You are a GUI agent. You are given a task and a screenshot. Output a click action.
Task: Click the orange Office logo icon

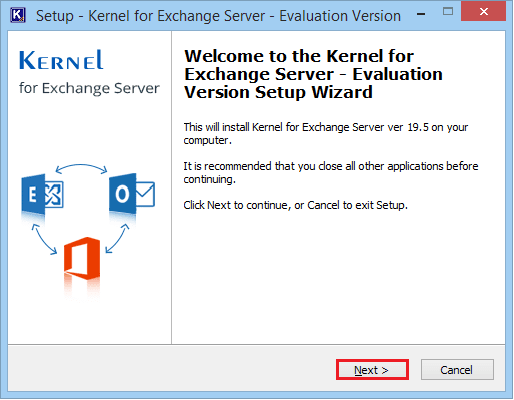coord(82,259)
